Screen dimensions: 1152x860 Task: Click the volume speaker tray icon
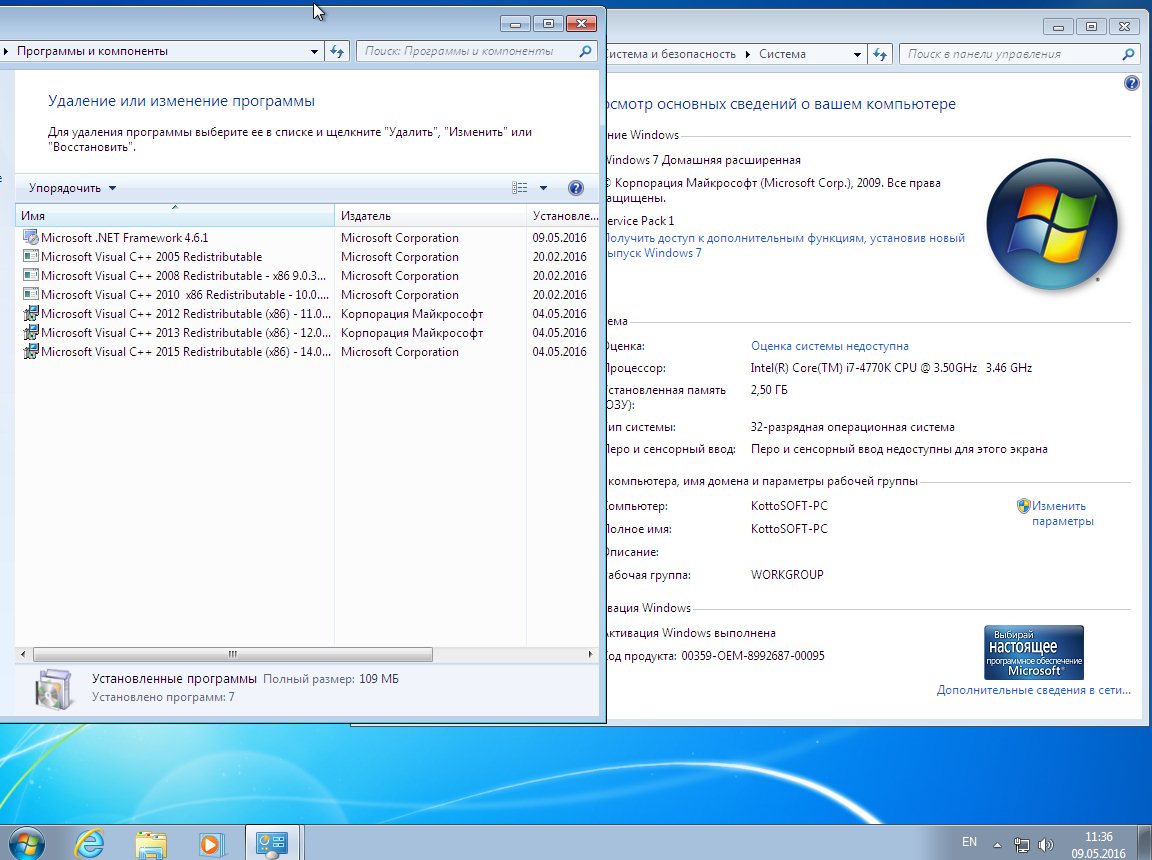[1046, 843]
